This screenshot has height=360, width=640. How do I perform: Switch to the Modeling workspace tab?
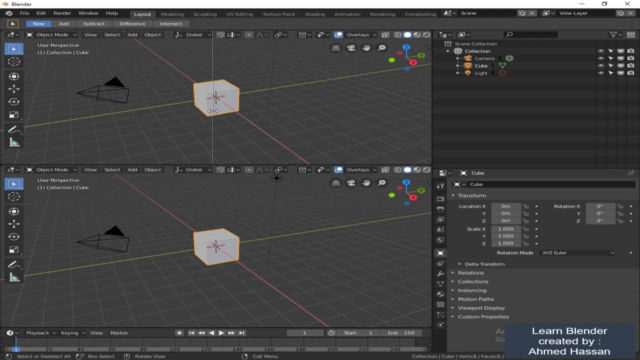click(172, 14)
